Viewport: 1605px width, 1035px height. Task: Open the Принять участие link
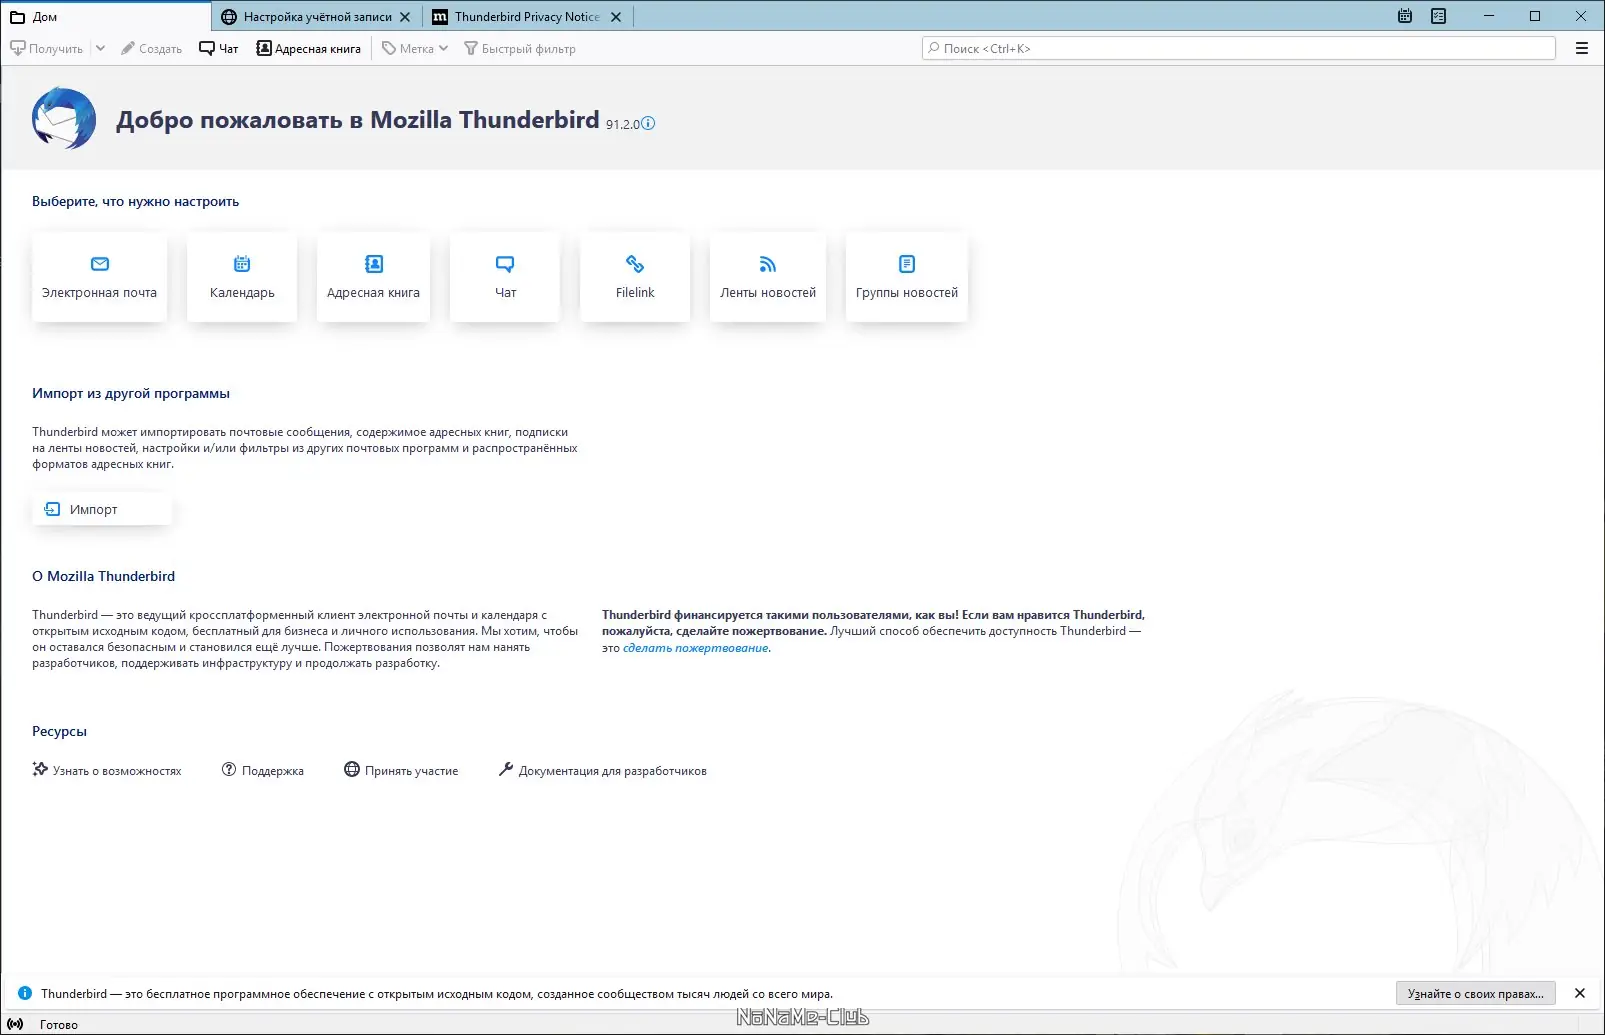pos(401,770)
